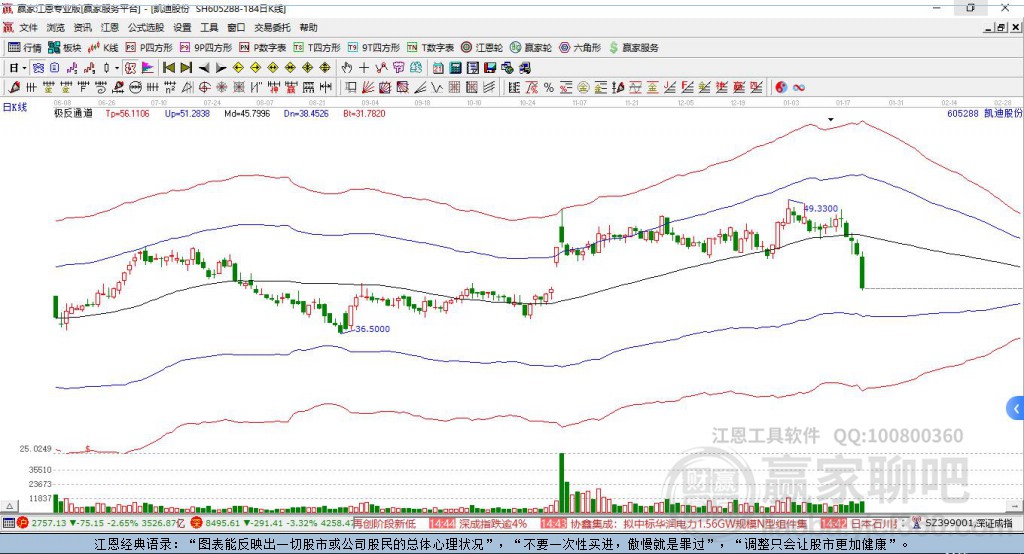Switch to the K线 candlestick chart
Screen dimensions: 1024x554
(103, 48)
